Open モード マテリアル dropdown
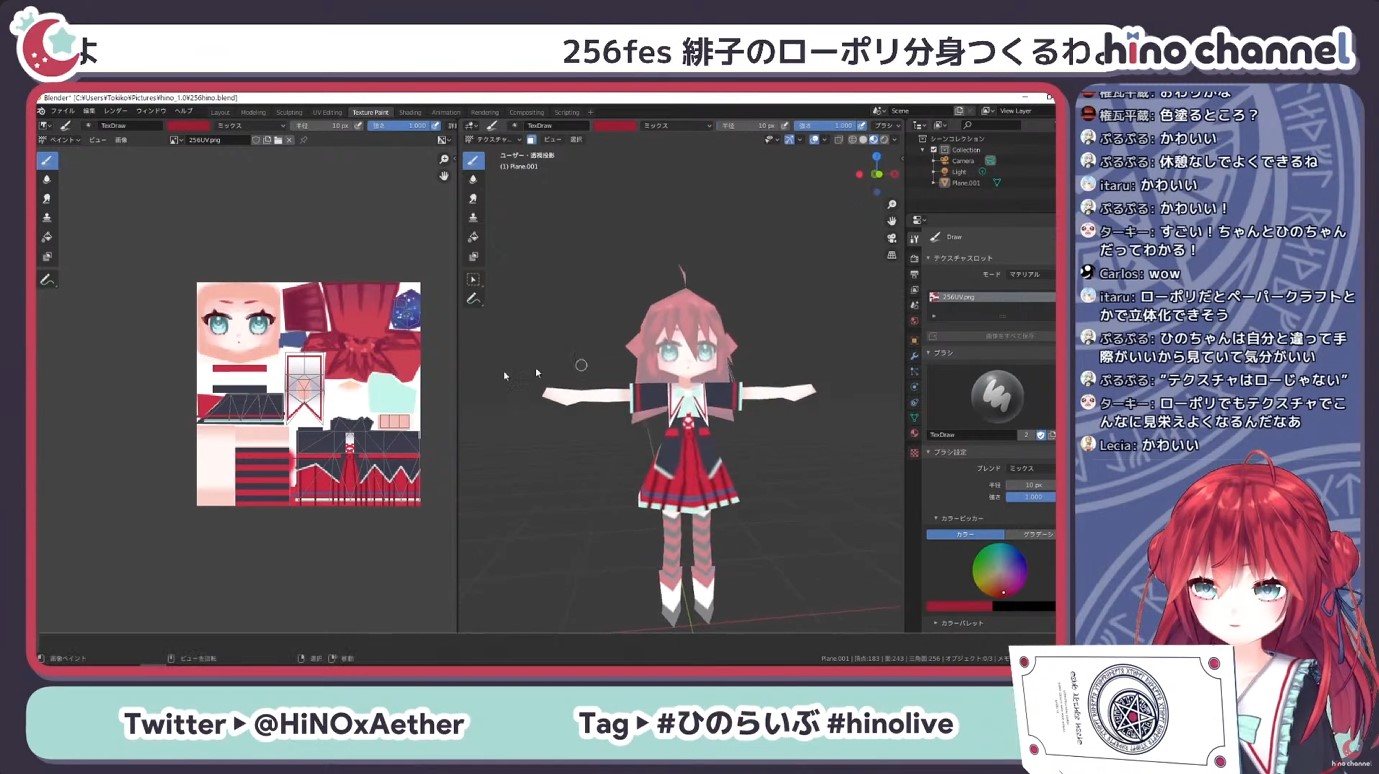This screenshot has width=1379, height=774. (1030, 274)
